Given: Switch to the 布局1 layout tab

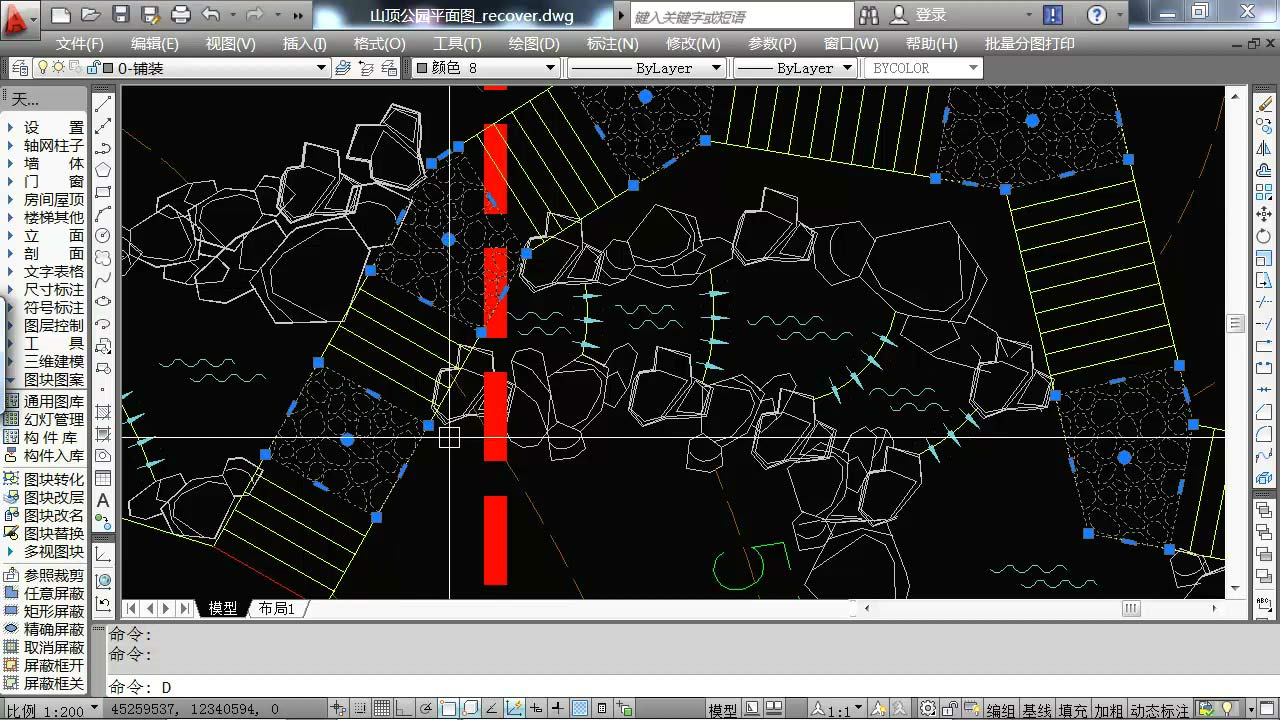Looking at the screenshot, I should coord(277,608).
